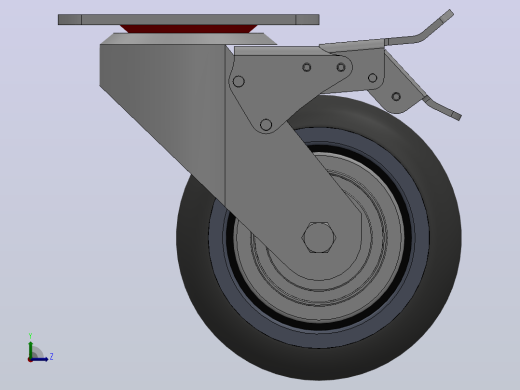Select the hex axle bolt head
The width and height of the screenshot is (520, 390).
tap(319, 237)
